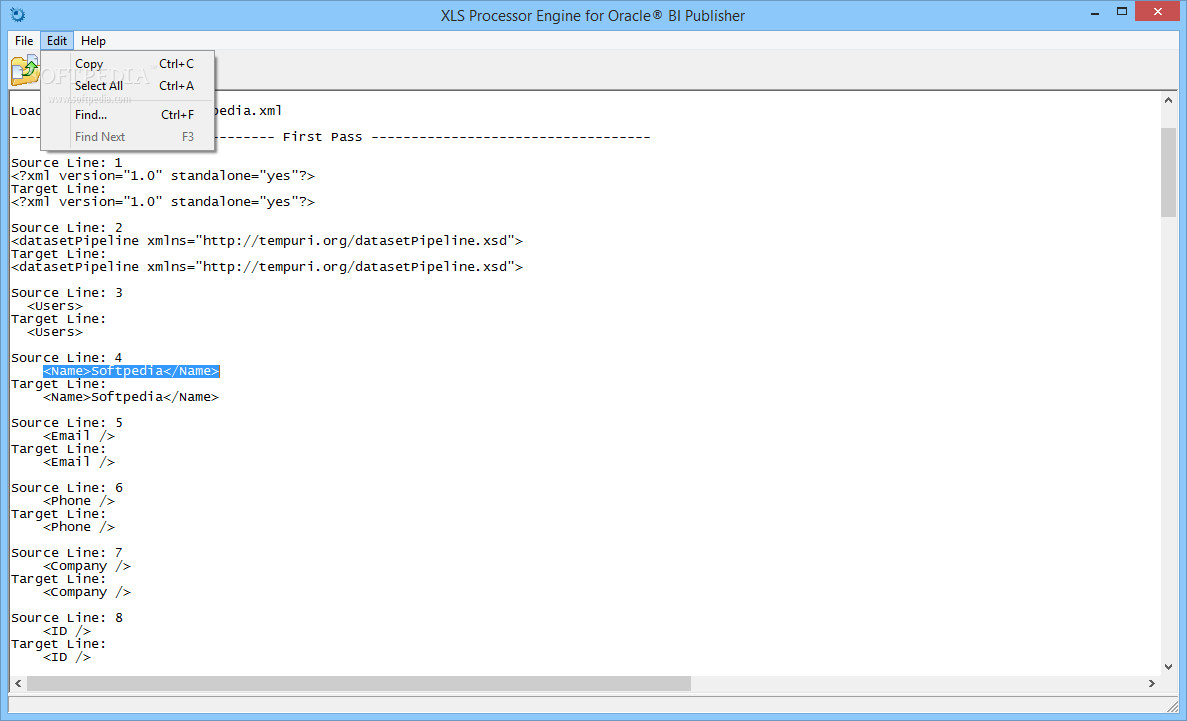Click the Find Next menu entry
This screenshot has height=721, width=1187.
point(129,137)
